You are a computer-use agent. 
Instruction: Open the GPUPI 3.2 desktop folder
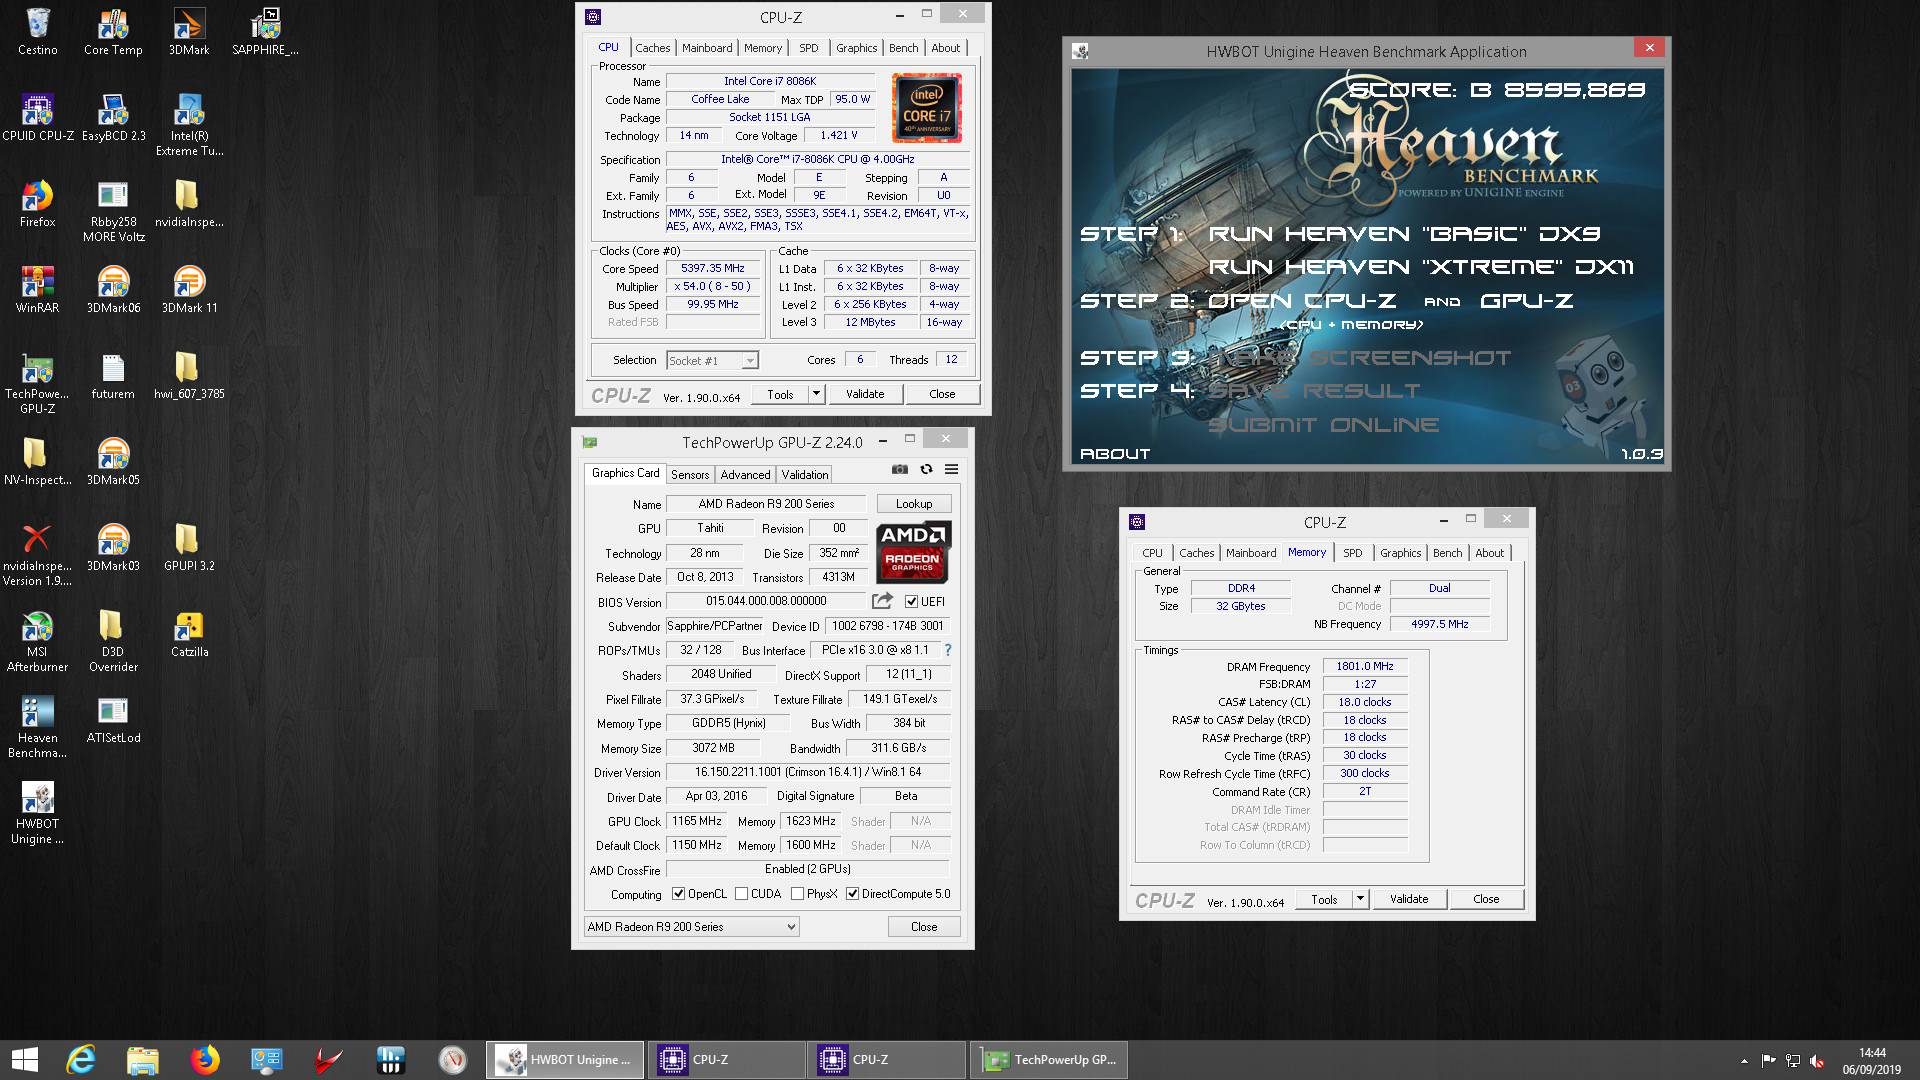point(189,549)
